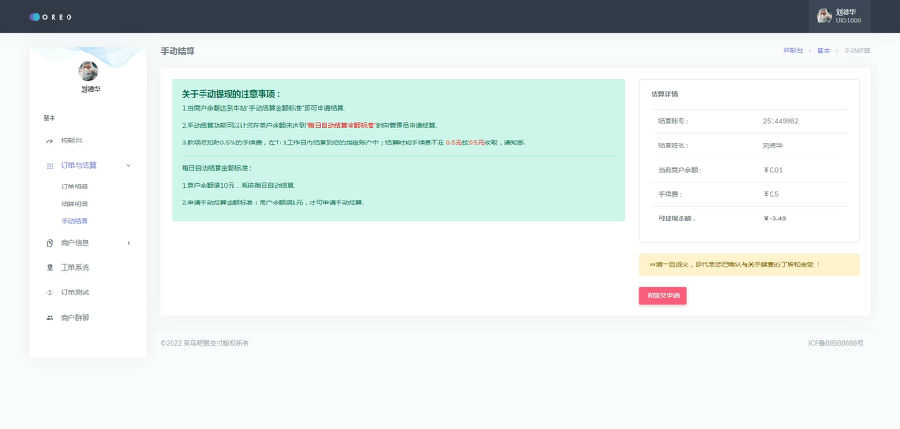Click the red submit application button

pyautogui.click(x=662, y=296)
